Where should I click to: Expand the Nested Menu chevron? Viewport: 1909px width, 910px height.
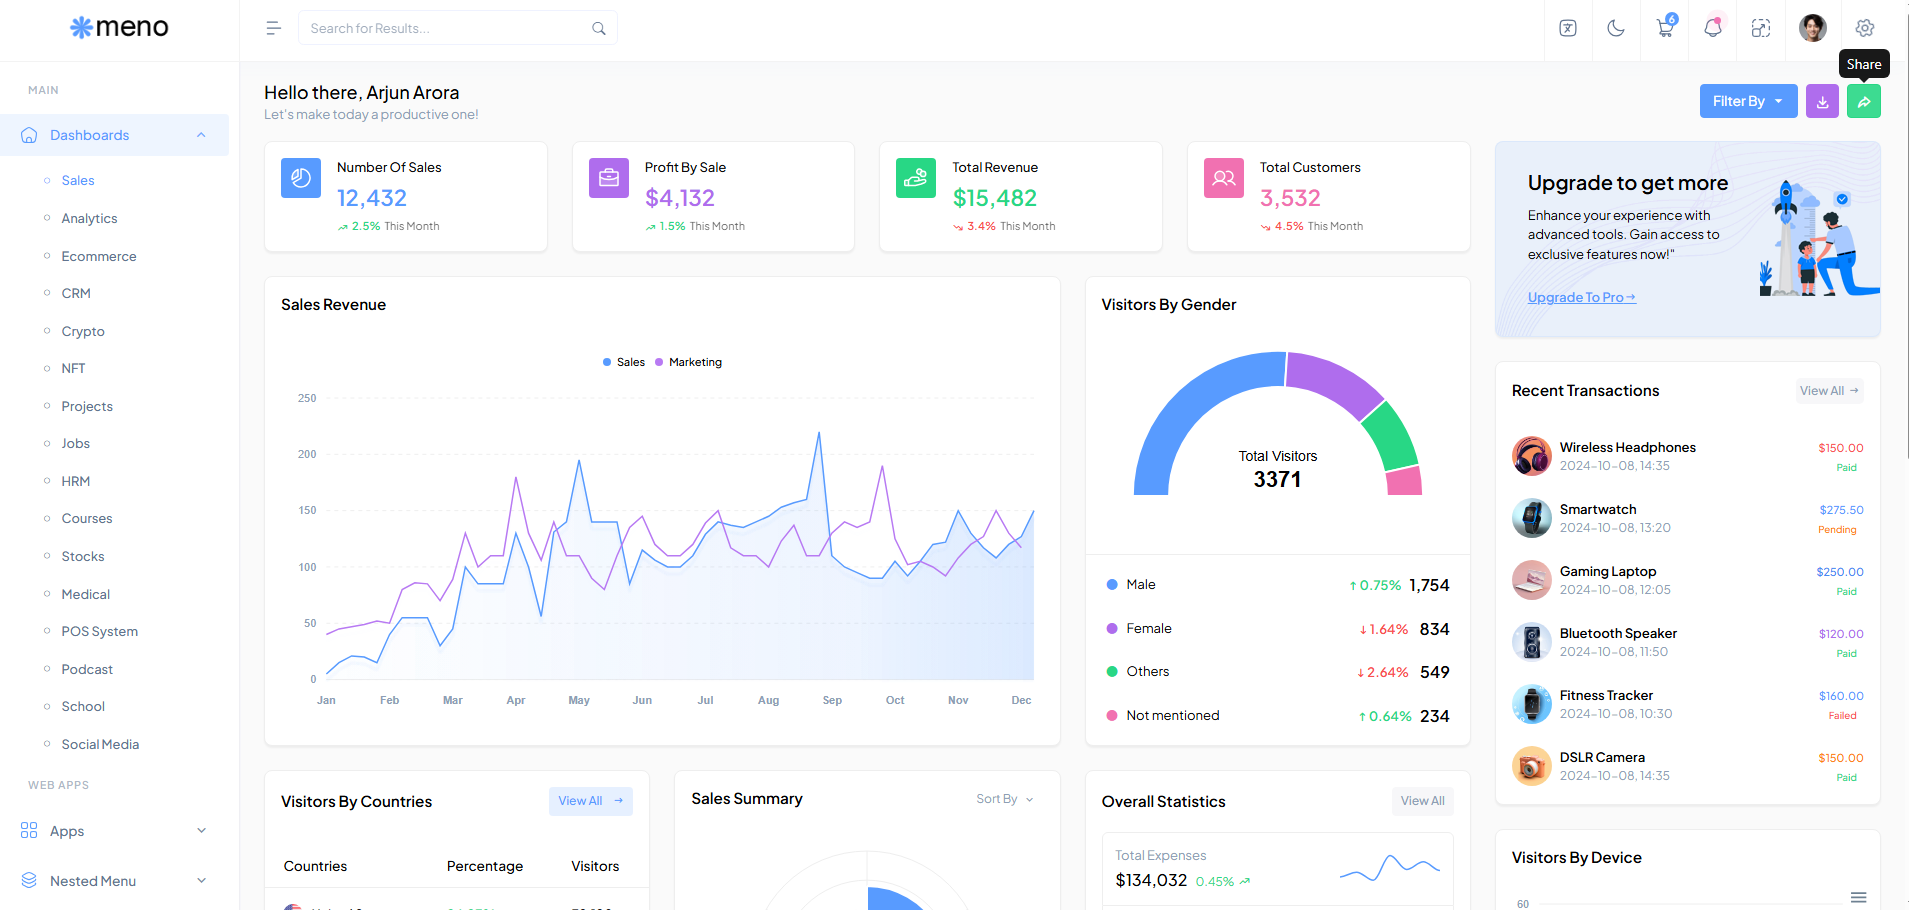[x=201, y=880]
